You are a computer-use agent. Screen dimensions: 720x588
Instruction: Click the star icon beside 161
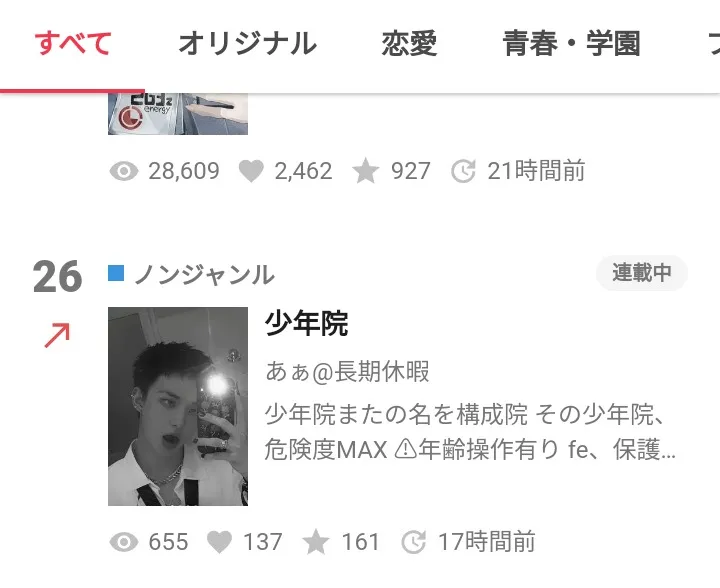(316, 542)
